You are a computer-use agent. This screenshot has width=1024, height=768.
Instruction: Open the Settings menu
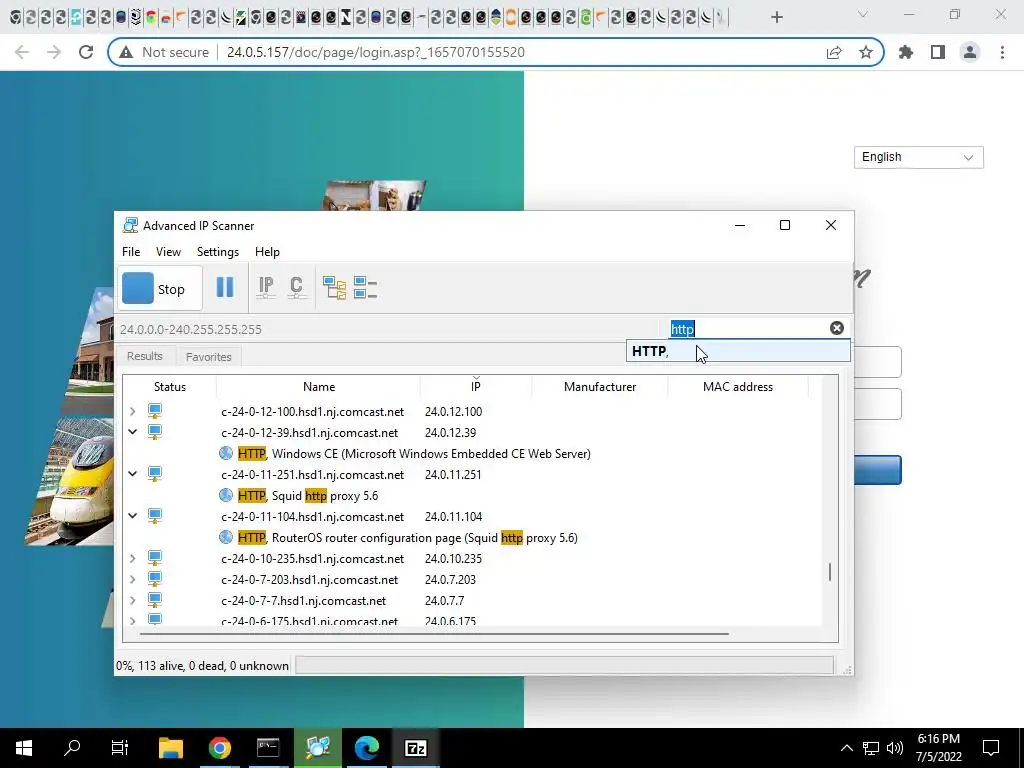tap(217, 251)
